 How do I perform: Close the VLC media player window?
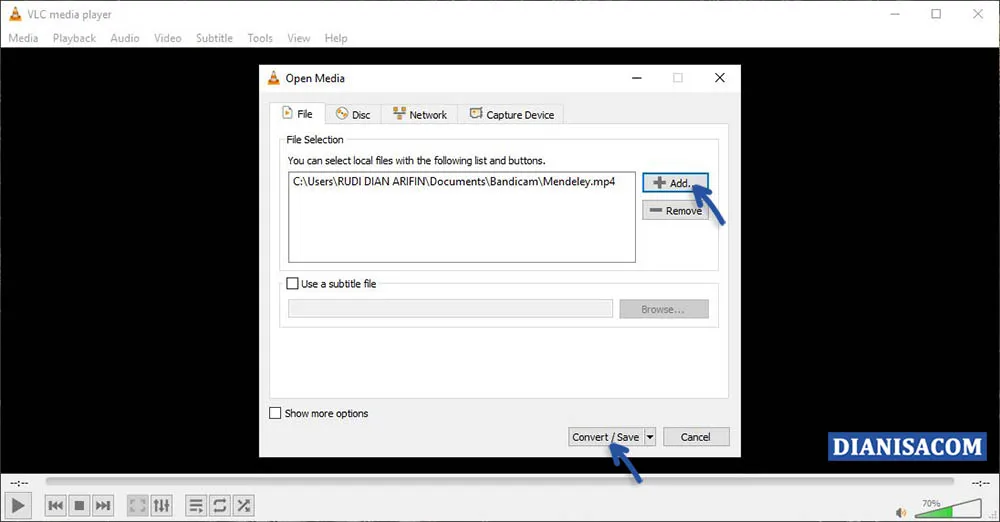click(978, 13)
